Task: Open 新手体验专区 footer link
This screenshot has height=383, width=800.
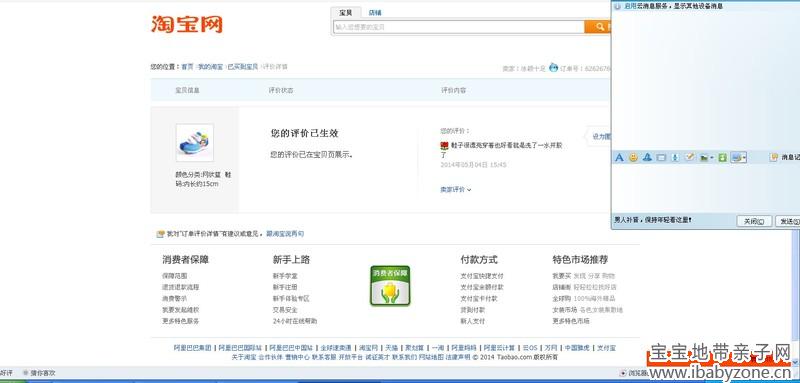Action: click(x=291, y=298)
